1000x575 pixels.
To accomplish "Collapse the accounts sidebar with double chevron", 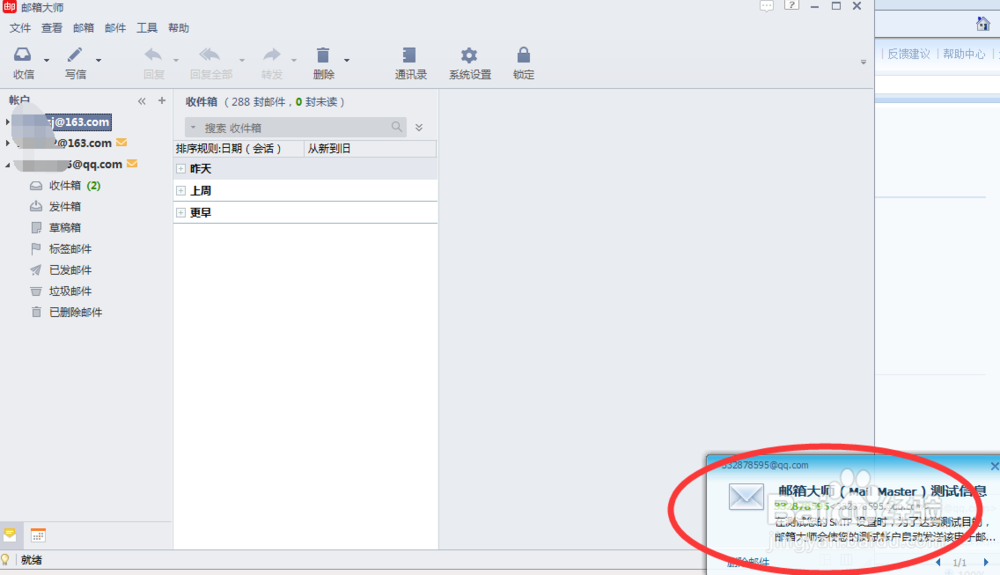I will point(142,101).
